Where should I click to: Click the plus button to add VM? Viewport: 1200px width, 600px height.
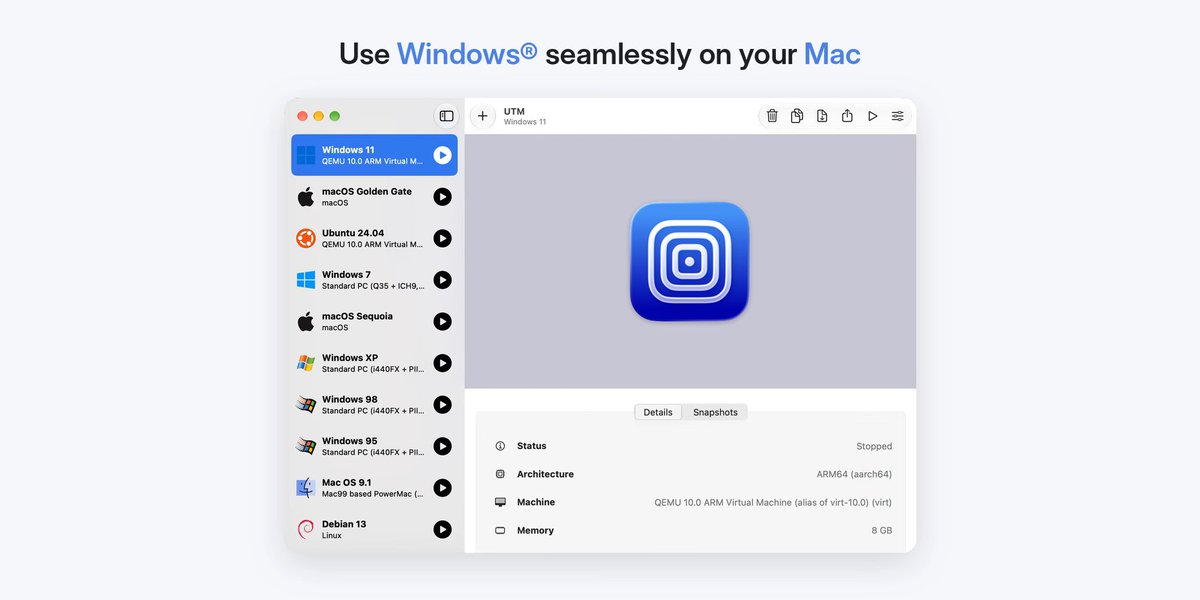click(482, 116)
